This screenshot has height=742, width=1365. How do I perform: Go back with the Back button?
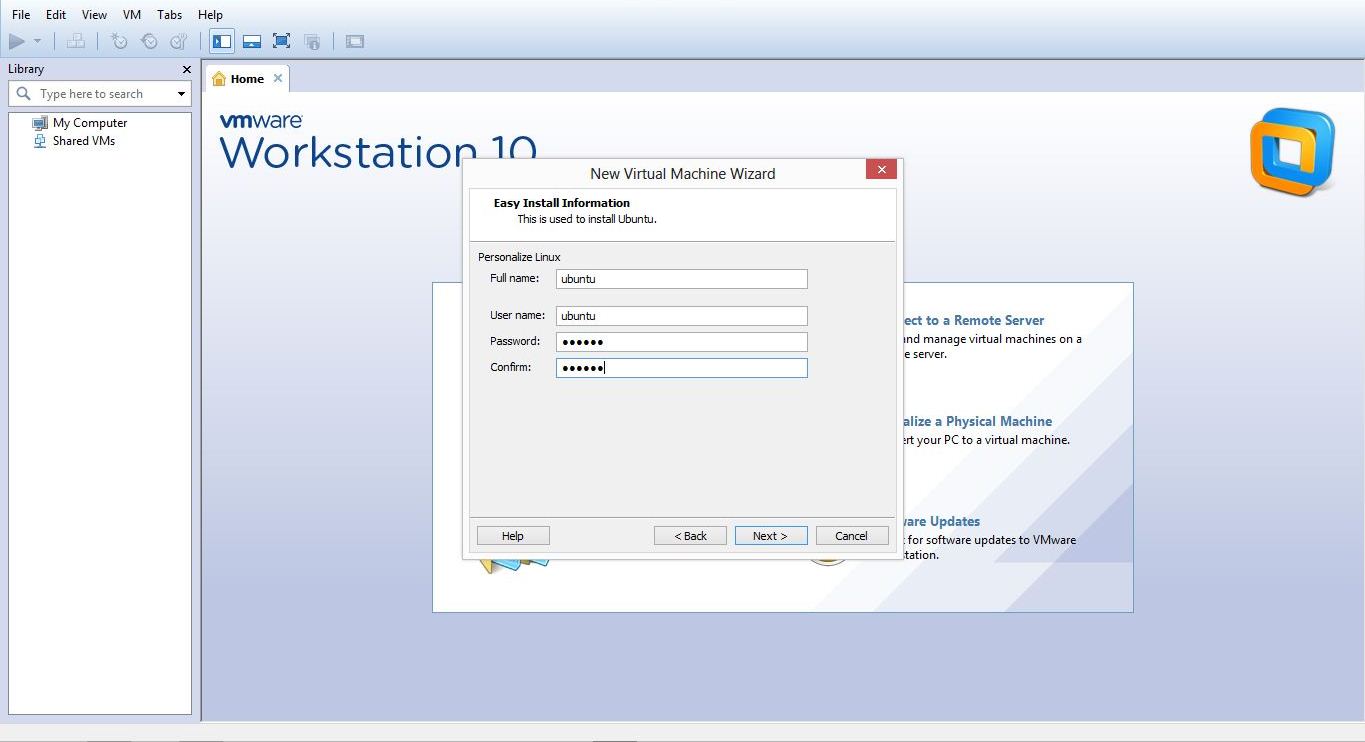click(690, 536)
